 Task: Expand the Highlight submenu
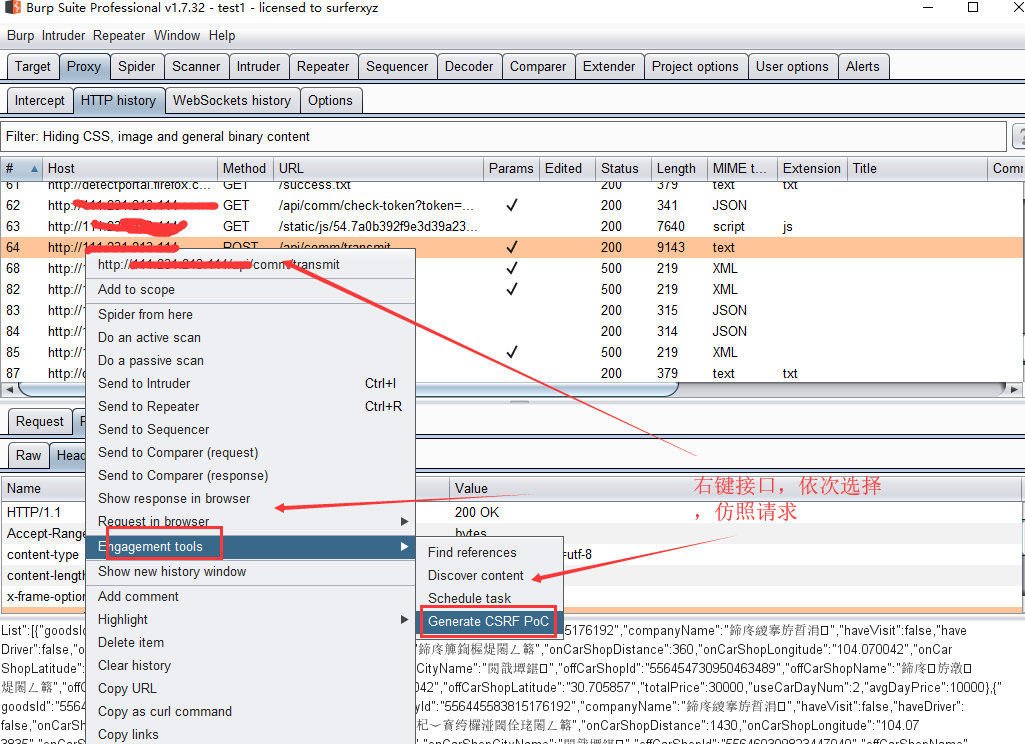(122, 619)
